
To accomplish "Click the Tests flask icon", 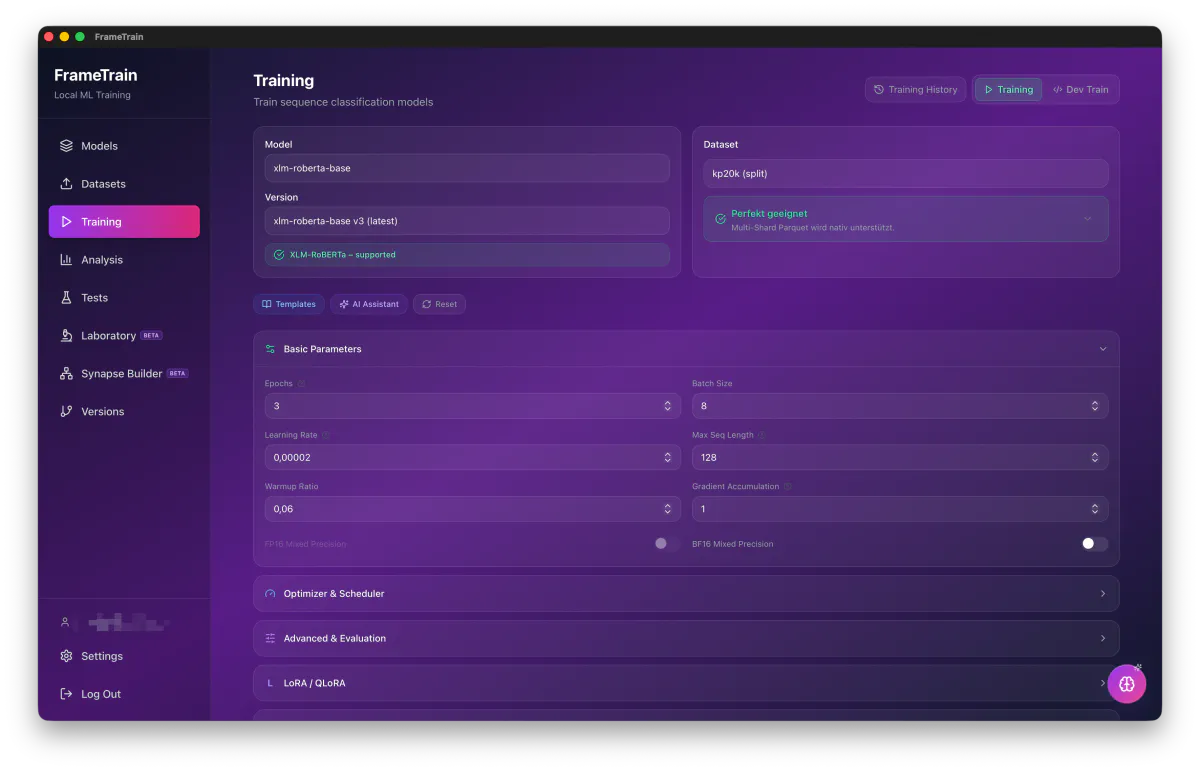I will pyautogui.click(x=66, y=297).
